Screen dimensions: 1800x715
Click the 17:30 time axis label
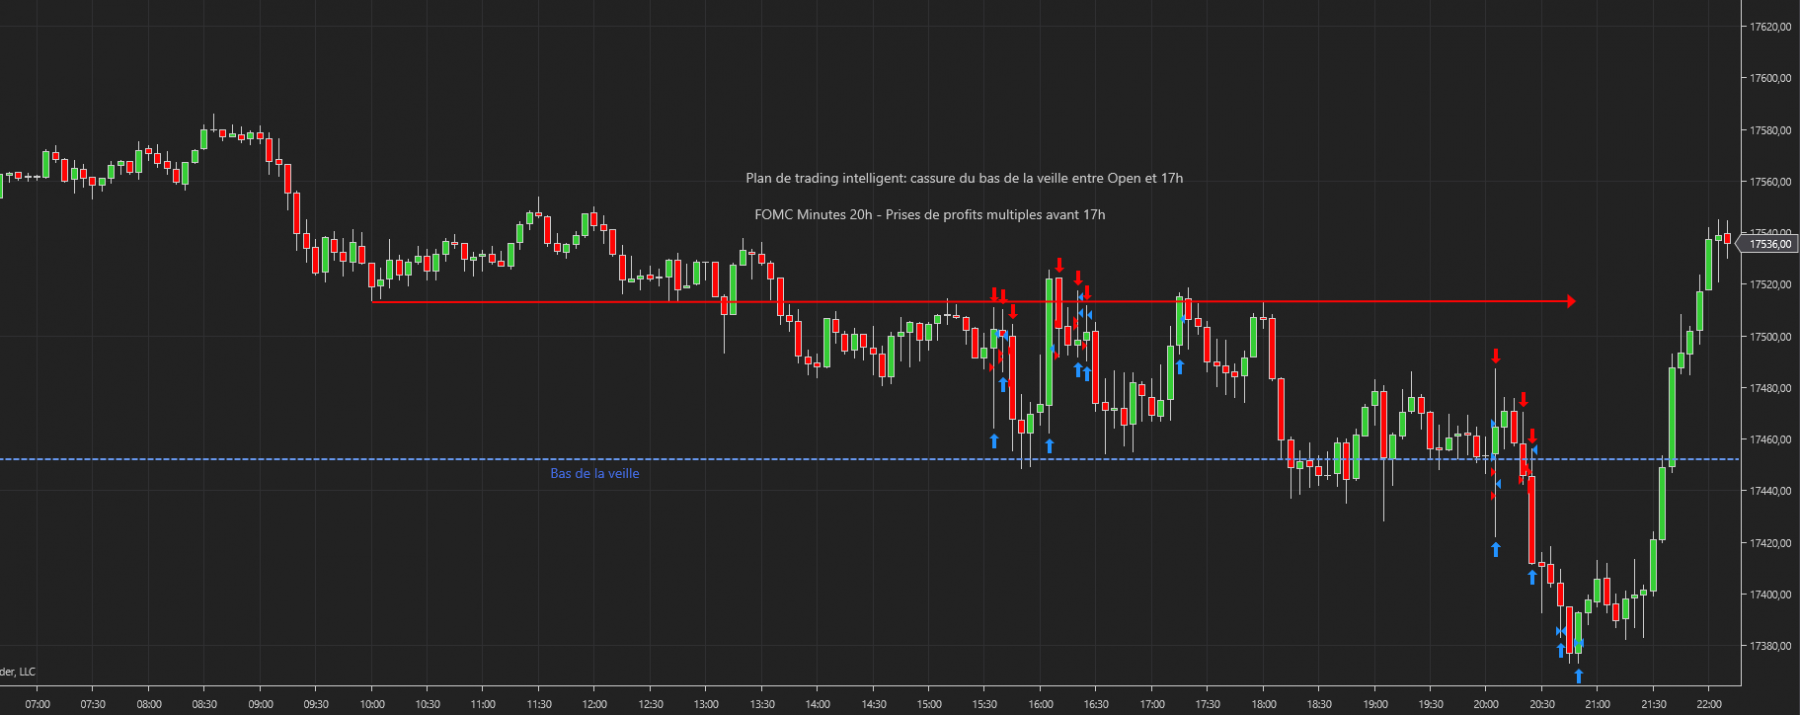coord(1207,704)
